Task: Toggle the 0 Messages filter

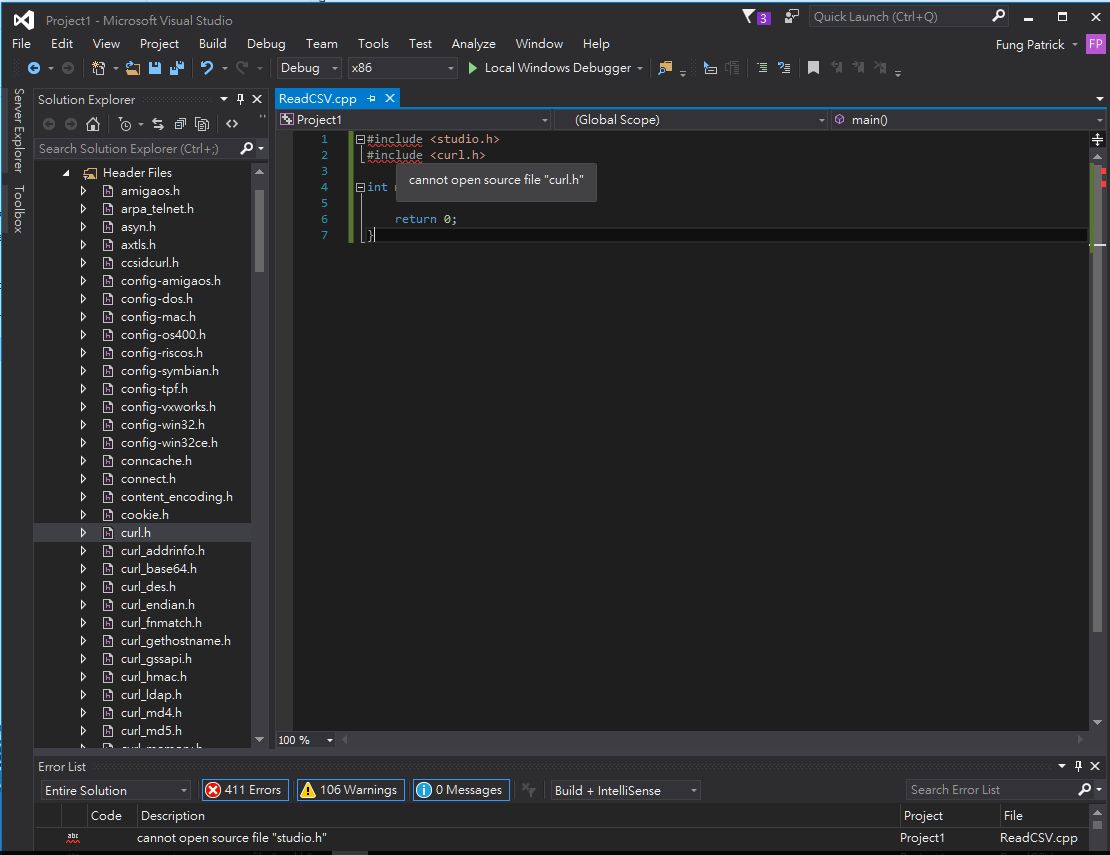Action: 461,790
